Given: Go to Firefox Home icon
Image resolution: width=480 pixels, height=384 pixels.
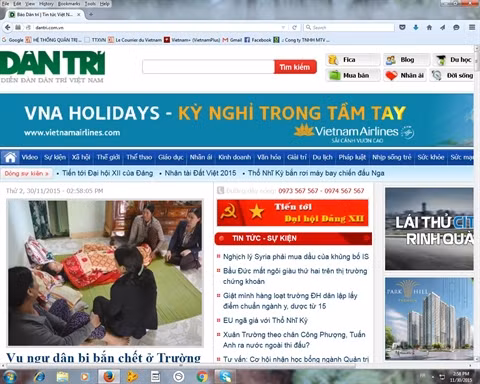Looking at the screenshot, I should (429, 27).
